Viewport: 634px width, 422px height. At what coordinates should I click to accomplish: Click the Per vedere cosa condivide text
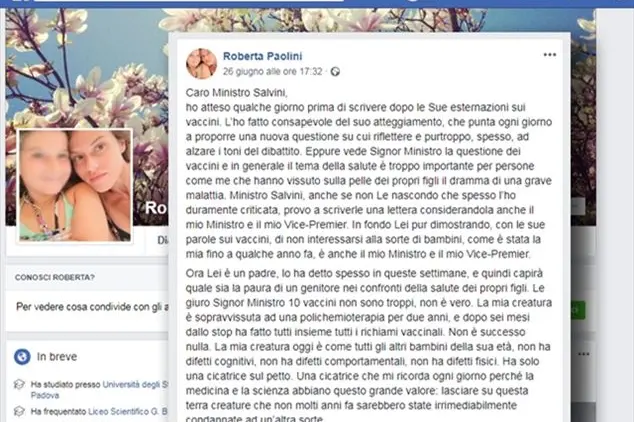coord(92,307)
